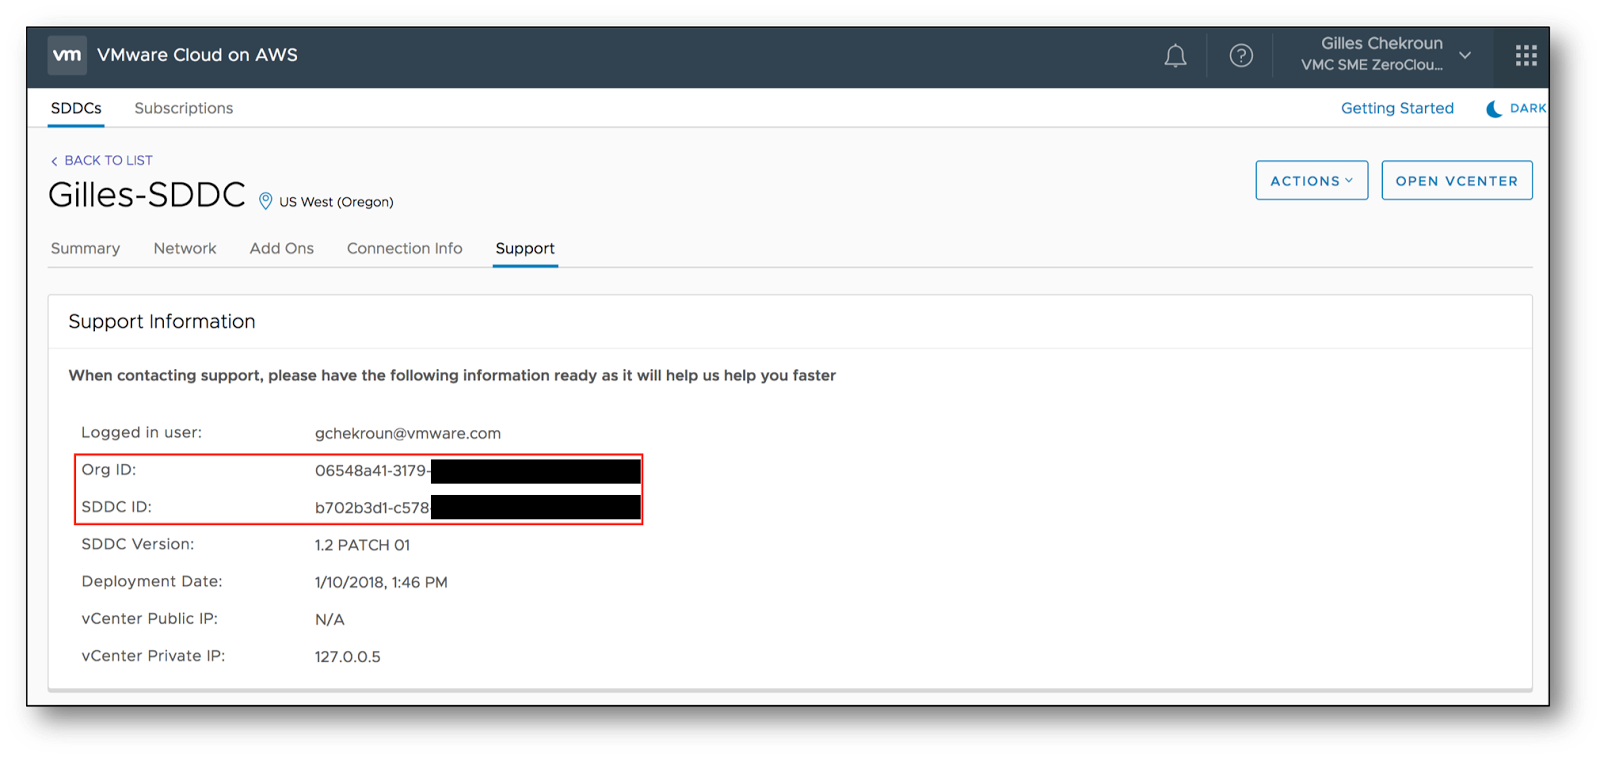This screenshot has width=1600, height=757.
Task: Click the SDDC ID label
Action: click(x=117, y=507)
